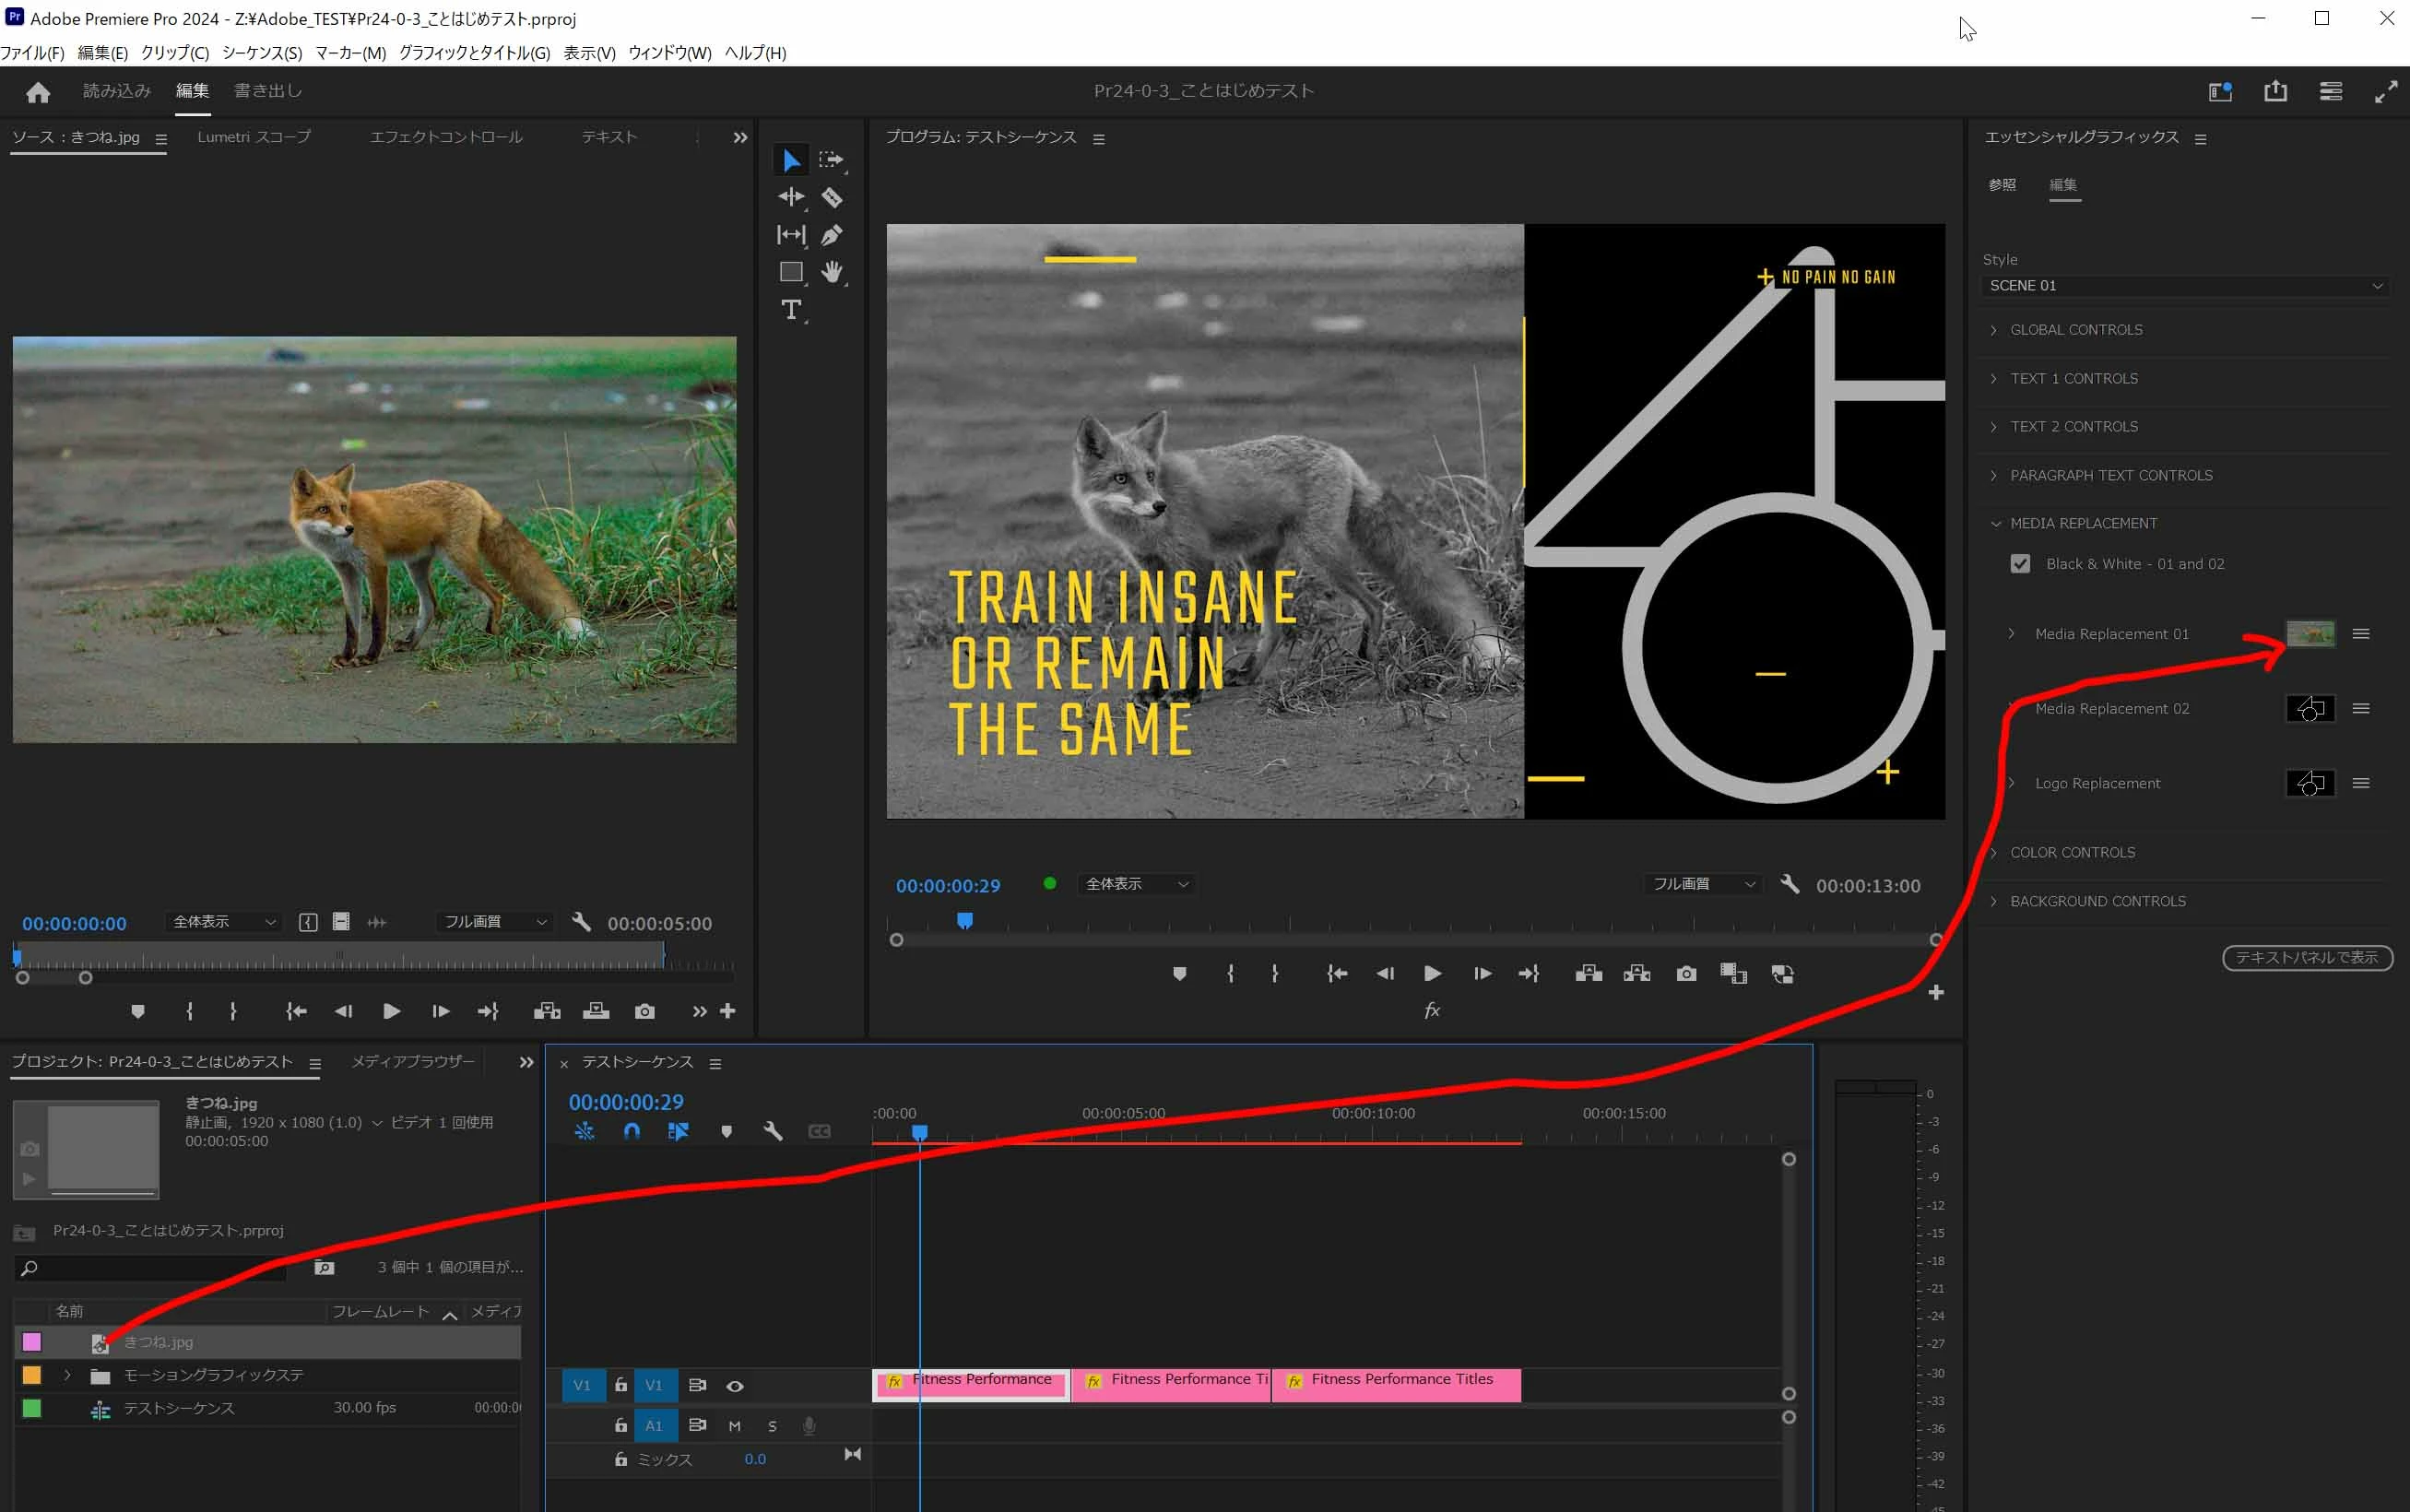Image resolution: width=2410 pixels, height=1512 pixels.
Task: Click the Home icon
Action: [38, 92]
